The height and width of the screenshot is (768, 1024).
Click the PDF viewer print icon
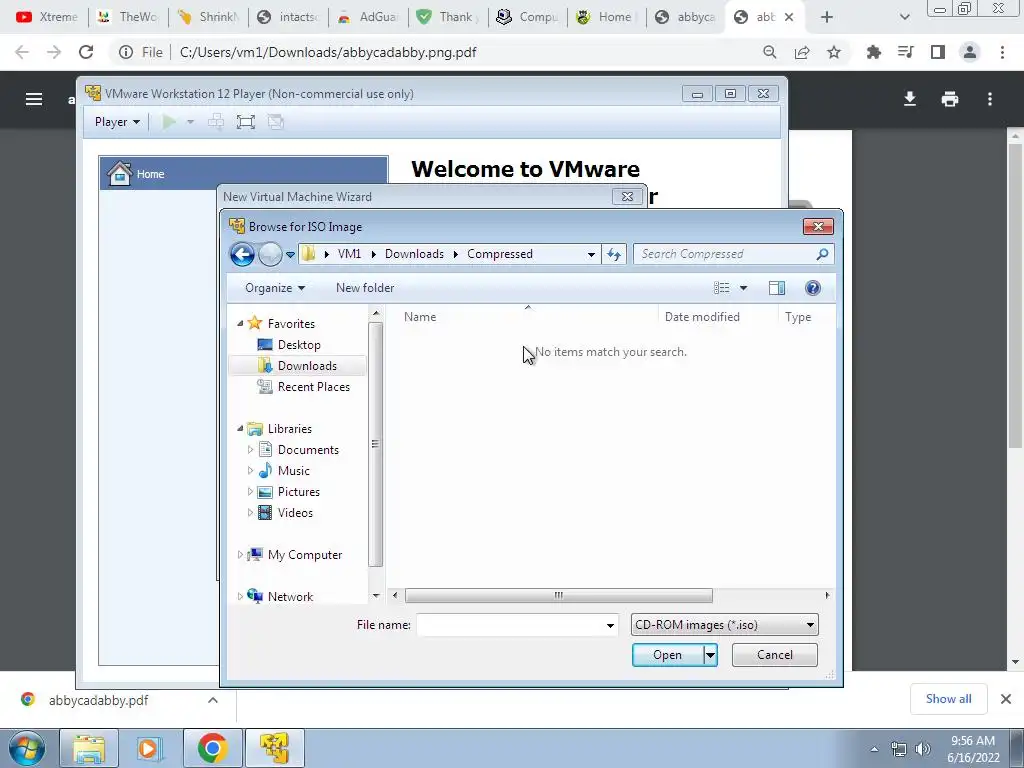[950, 99]
